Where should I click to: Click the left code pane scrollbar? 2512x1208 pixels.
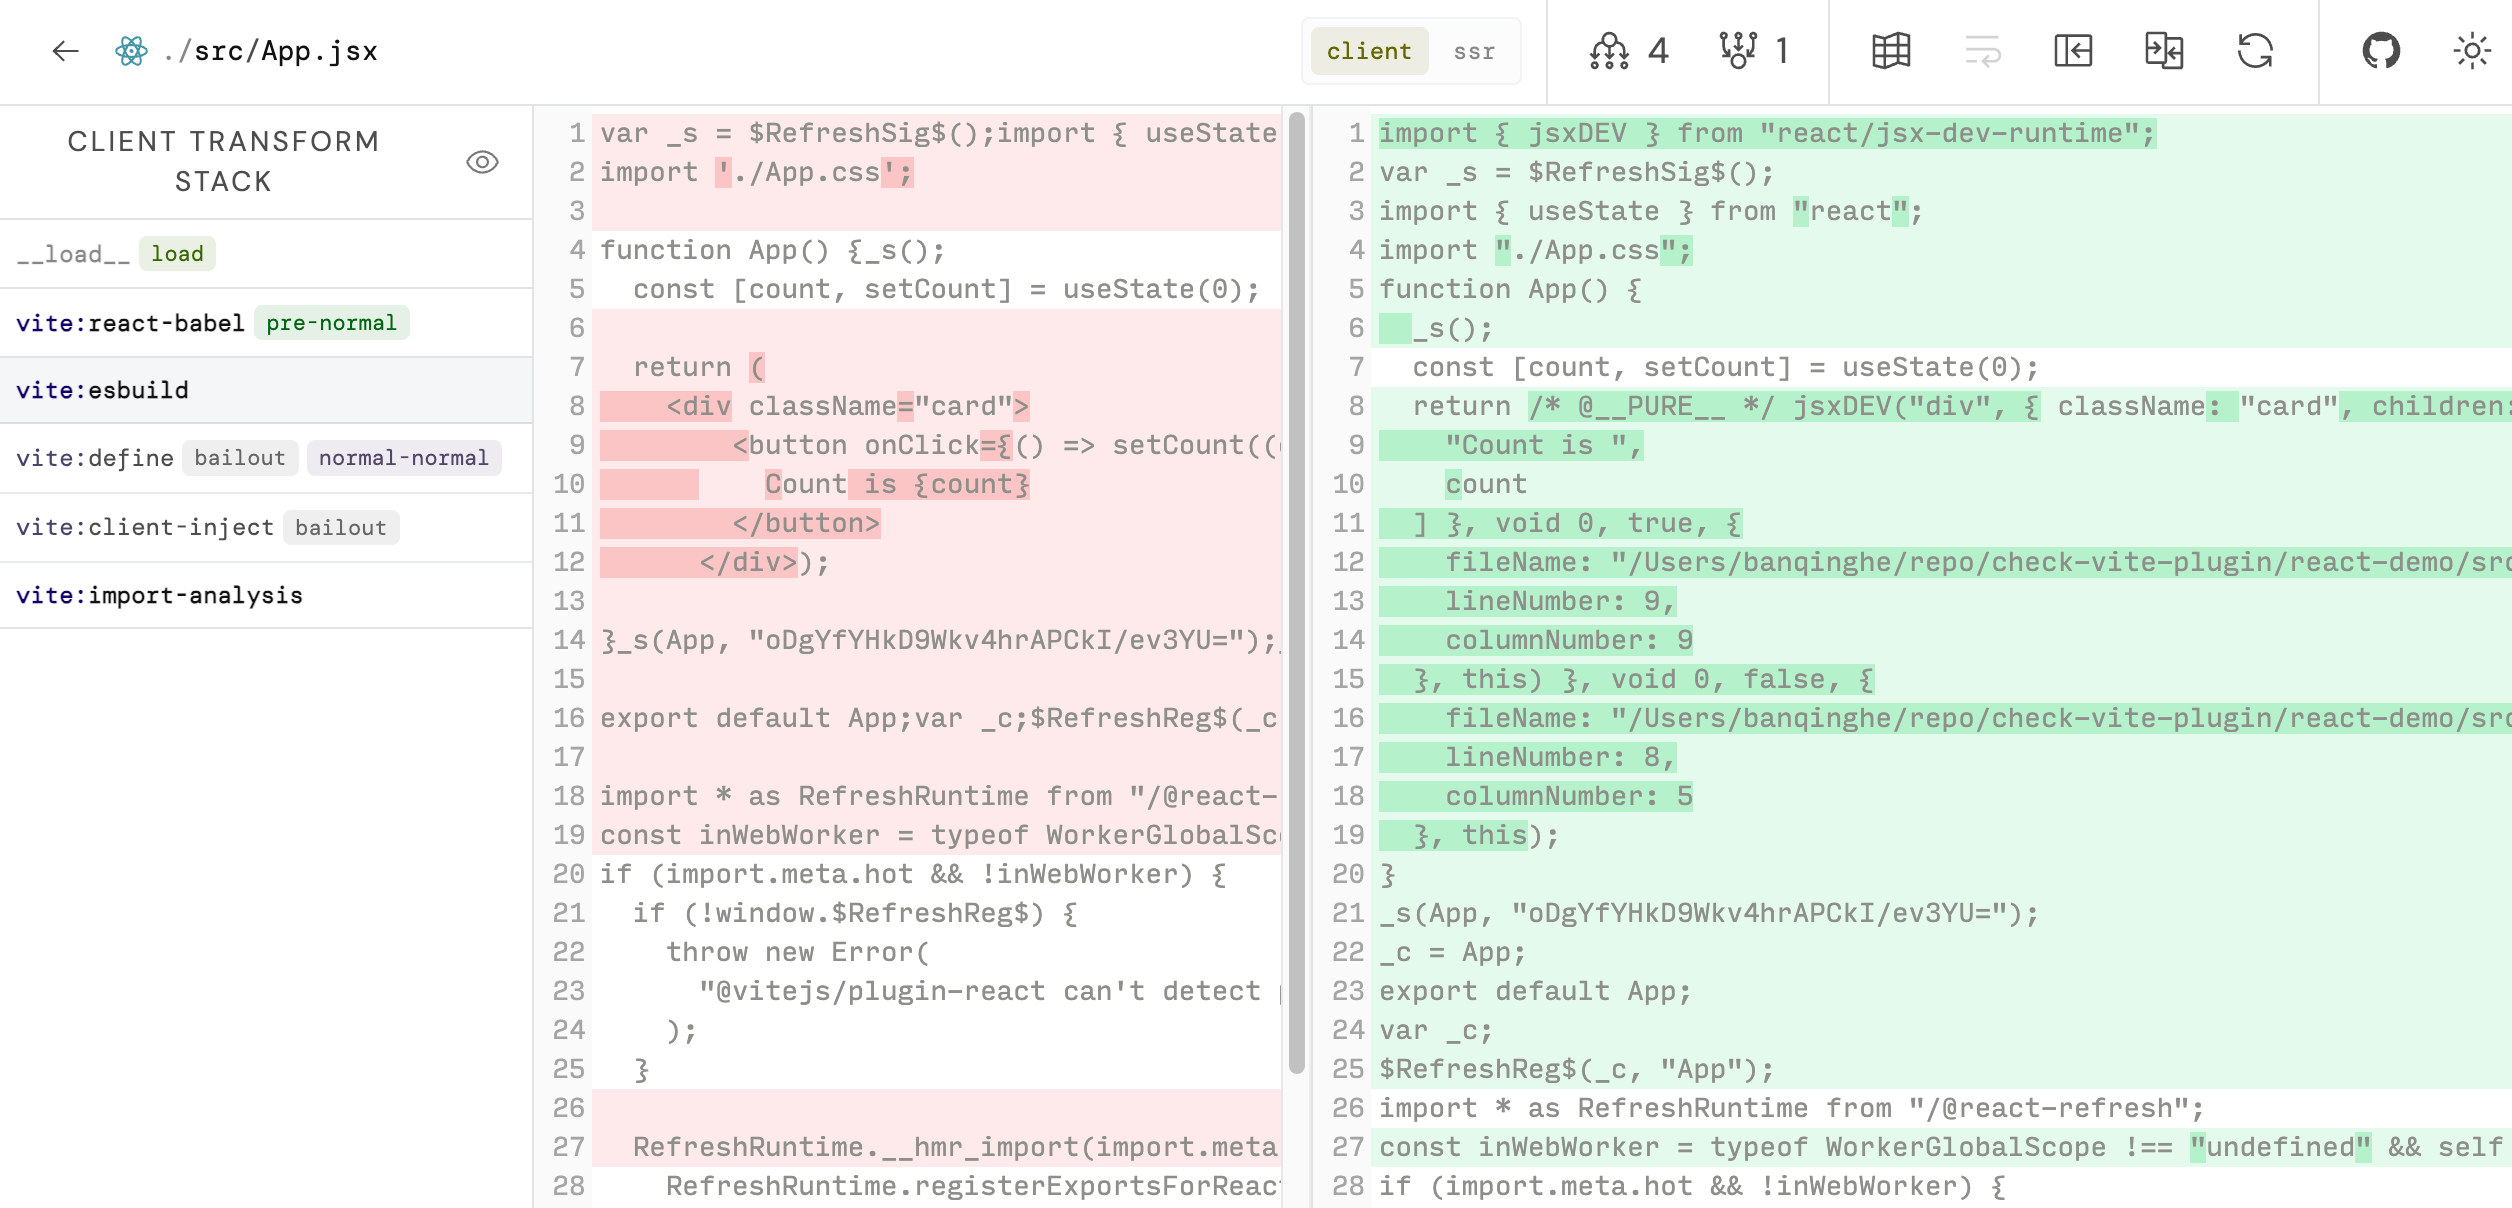[1296, 590]
